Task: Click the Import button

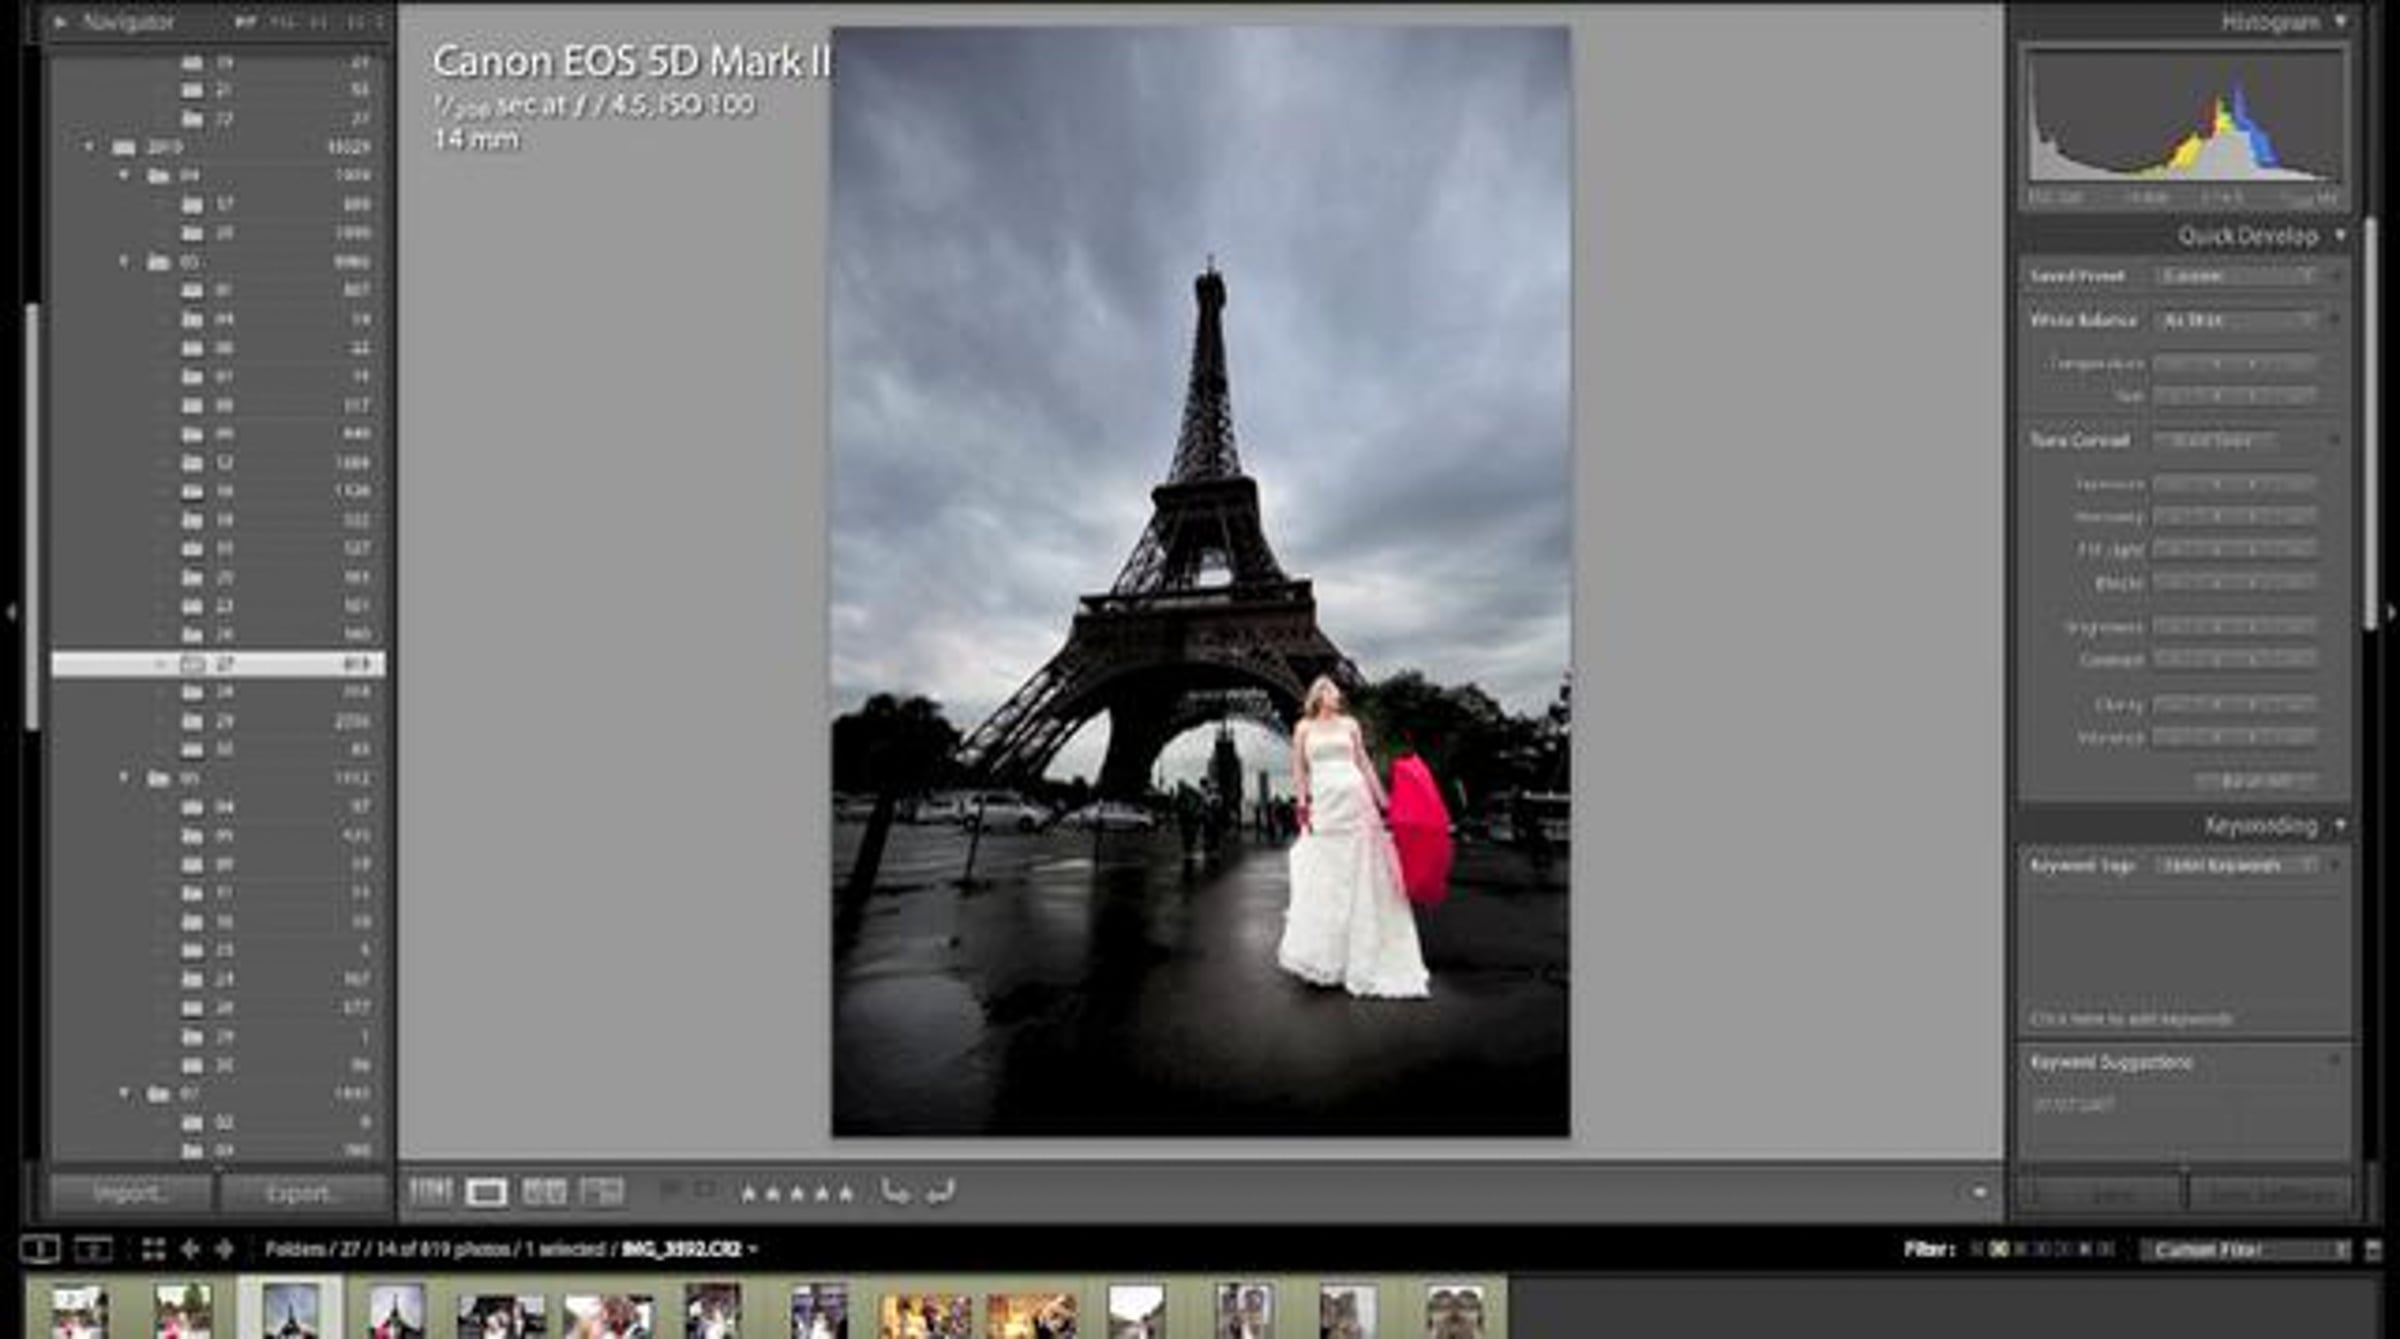Action: pos(130,1193)
